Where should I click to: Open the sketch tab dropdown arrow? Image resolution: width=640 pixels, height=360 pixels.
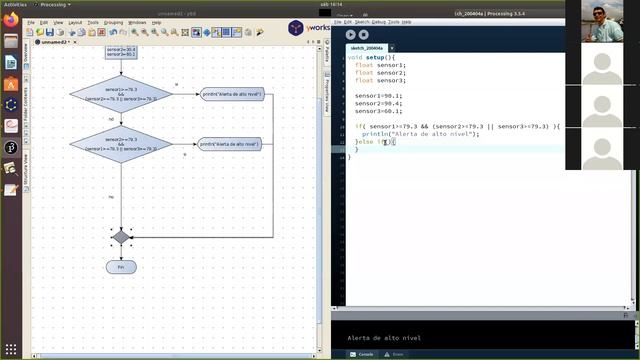click(391, 48)
